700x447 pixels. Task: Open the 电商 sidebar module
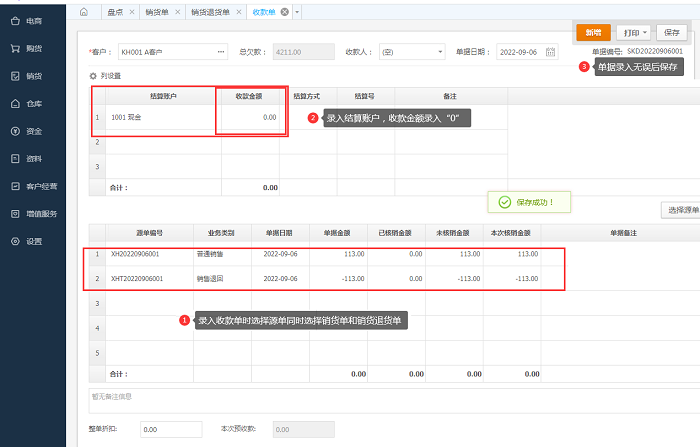click(26, 20)
